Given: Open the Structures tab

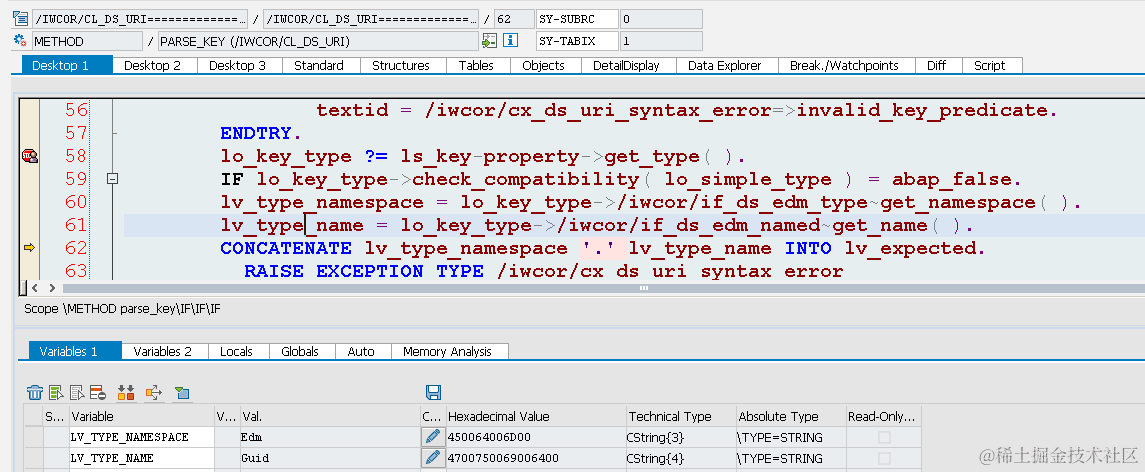Looking at the screenshot, I should pos(404,65).
